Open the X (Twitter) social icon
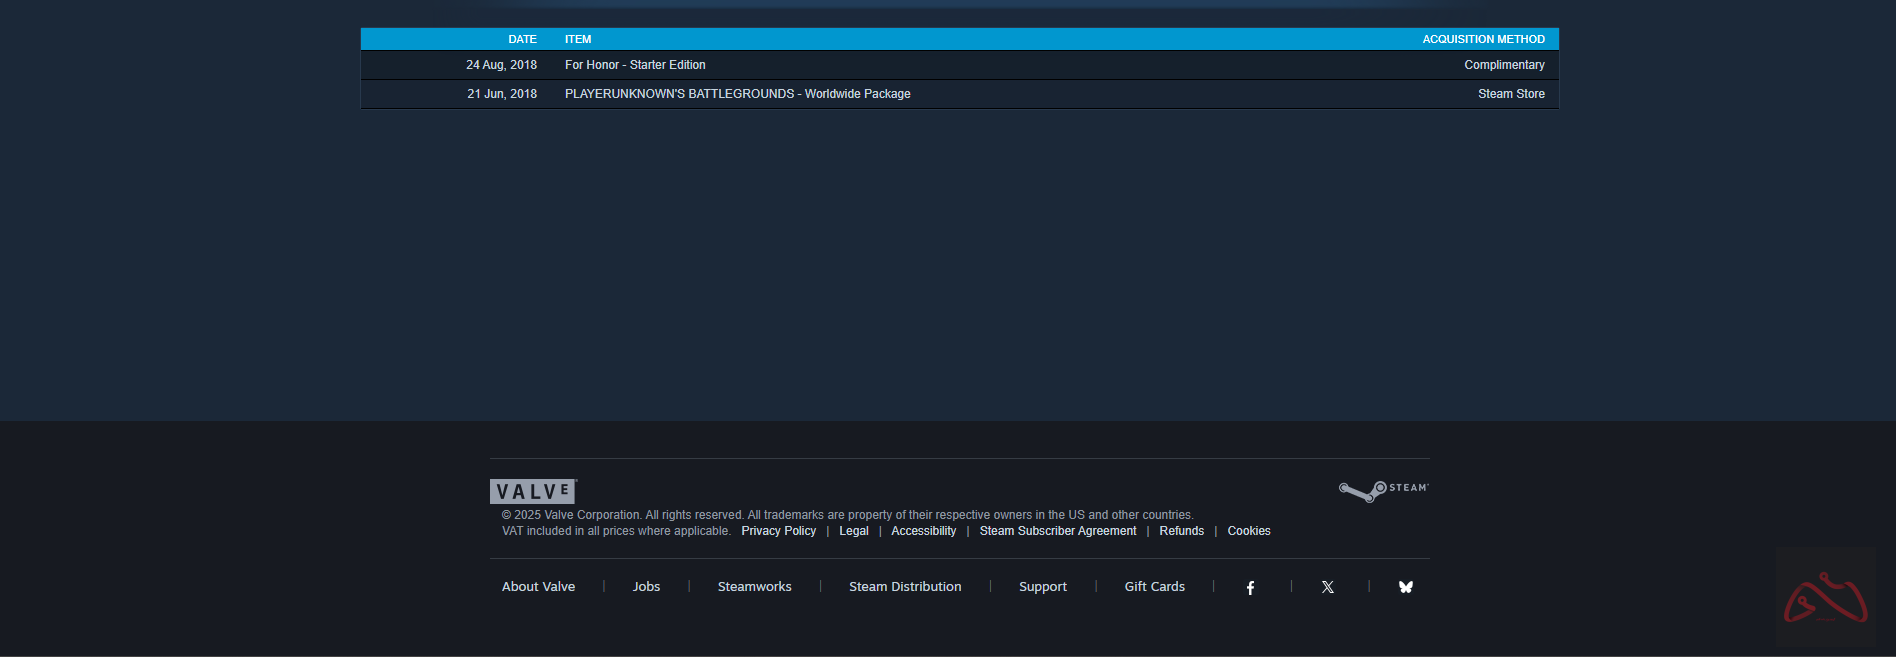This screenshot has height=657, width=1896. pyautogui.click(x=1328, y=588)
